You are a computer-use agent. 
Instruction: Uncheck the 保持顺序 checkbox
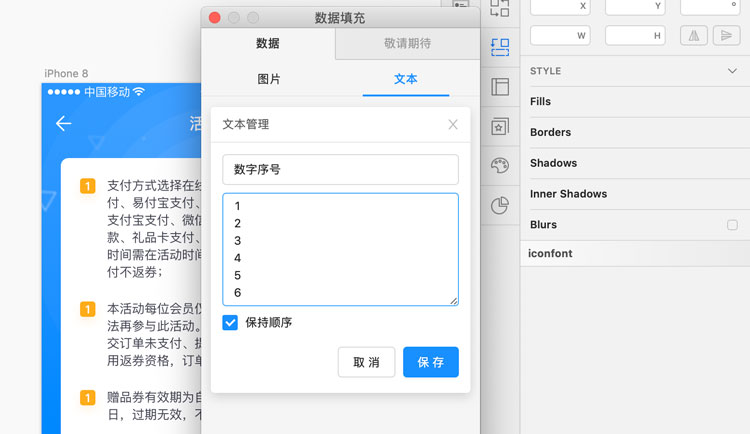231,323
